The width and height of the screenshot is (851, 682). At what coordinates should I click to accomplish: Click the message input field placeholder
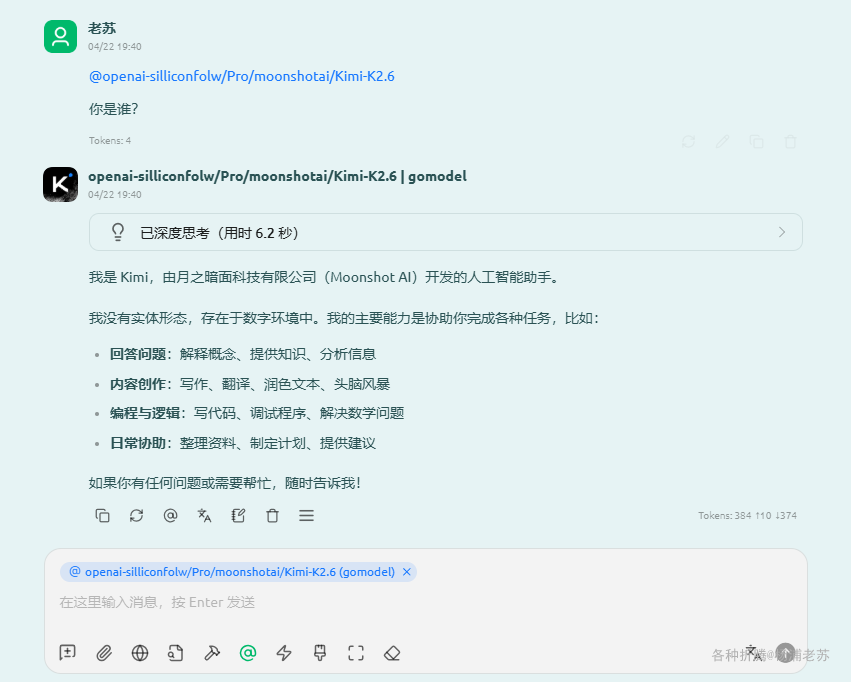[x=157, y=602]
